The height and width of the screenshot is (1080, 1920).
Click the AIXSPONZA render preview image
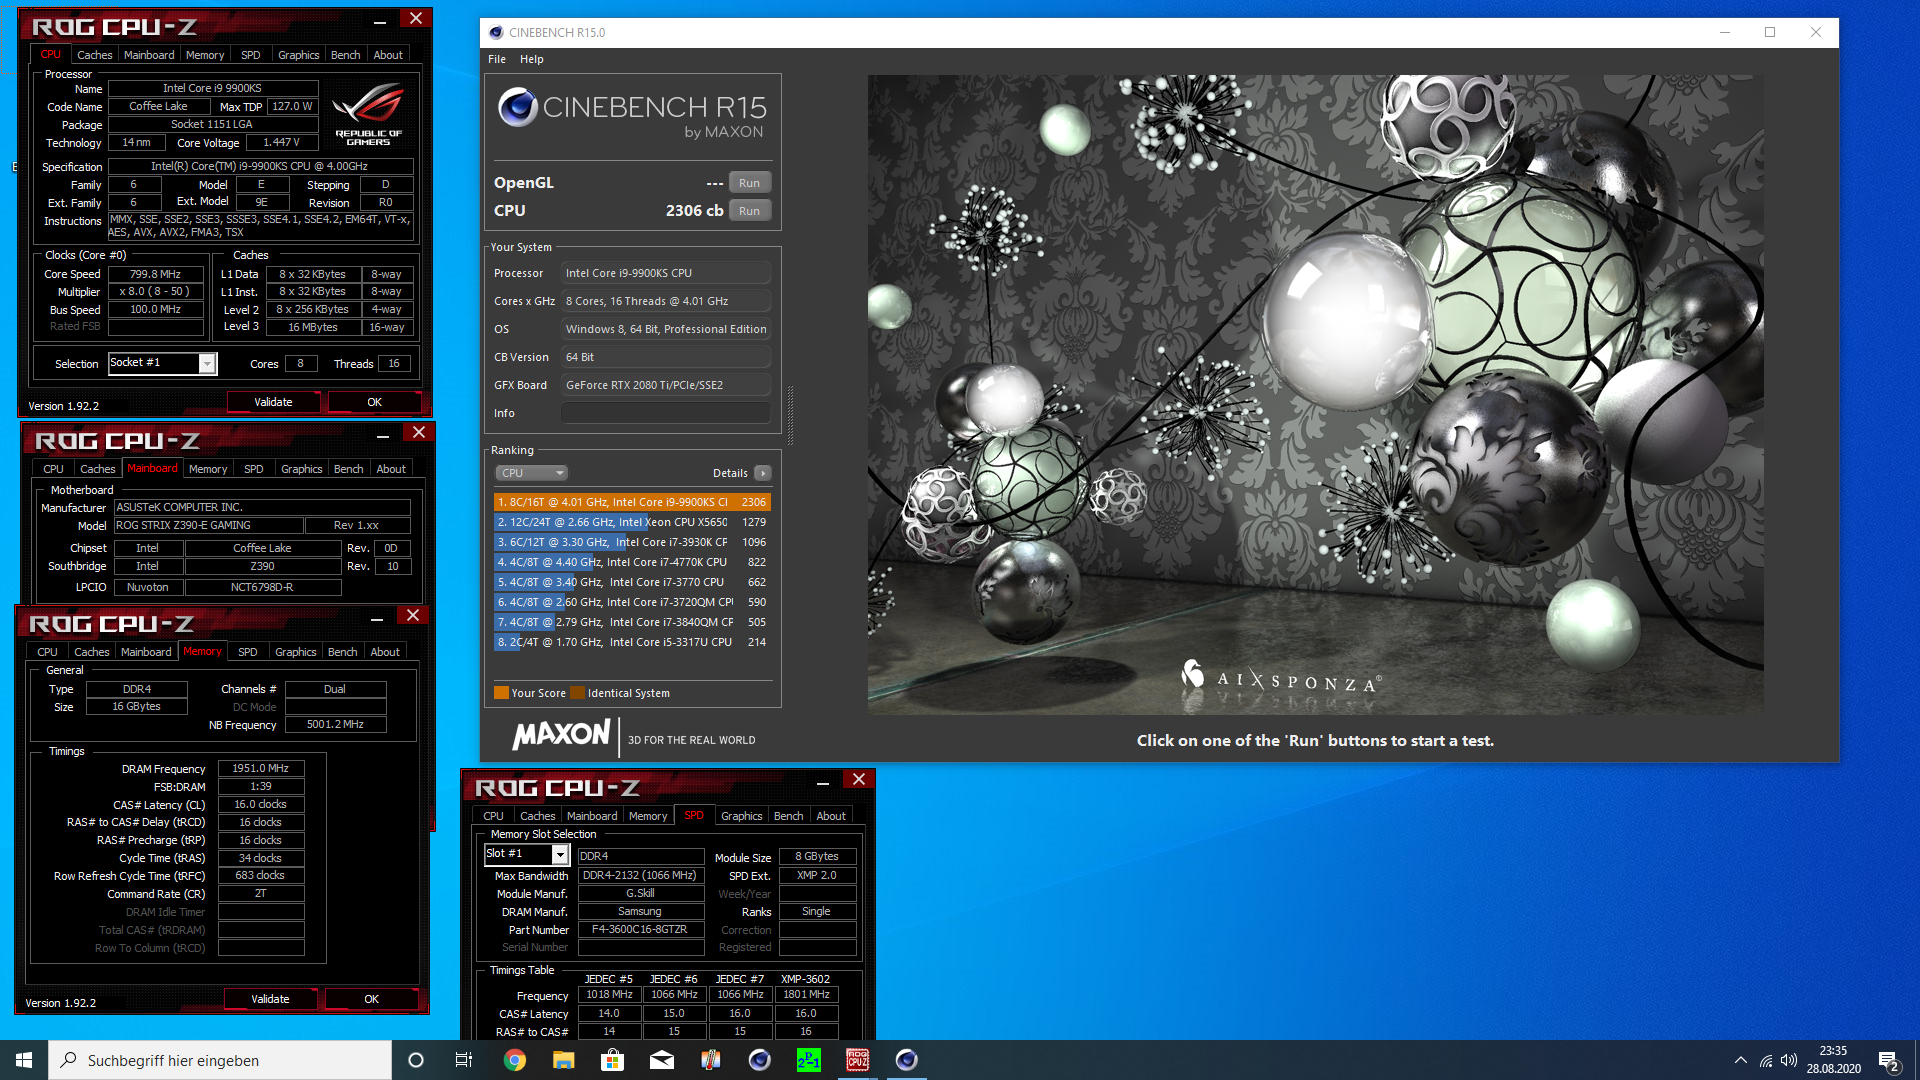[1315, 395]
